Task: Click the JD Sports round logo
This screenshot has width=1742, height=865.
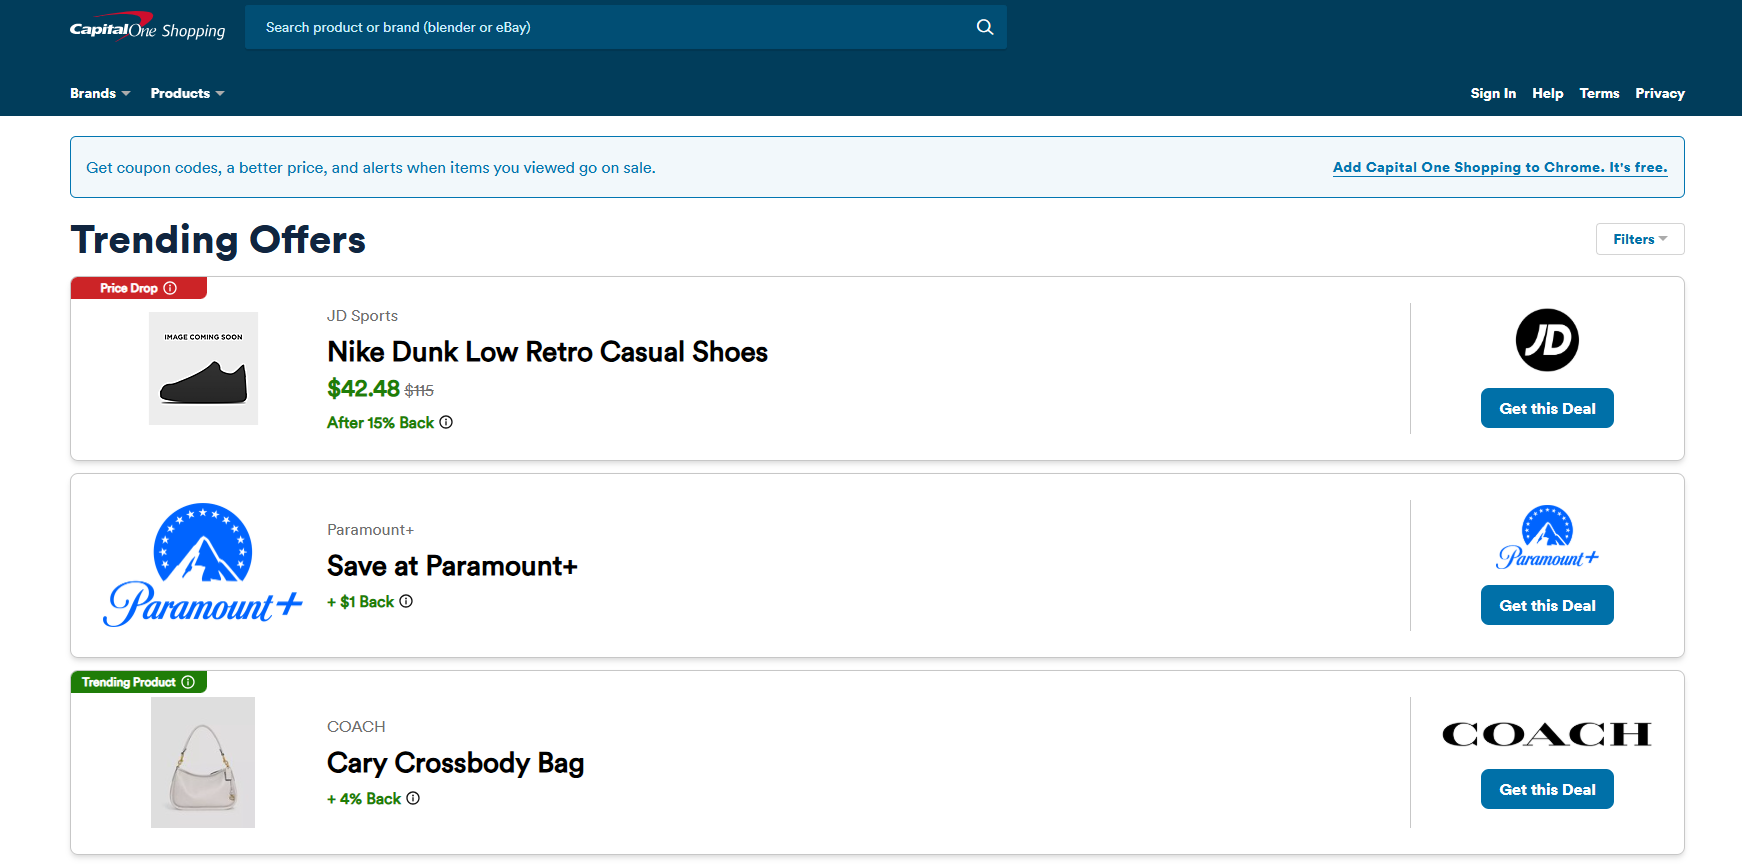Action: [1547, 340]
